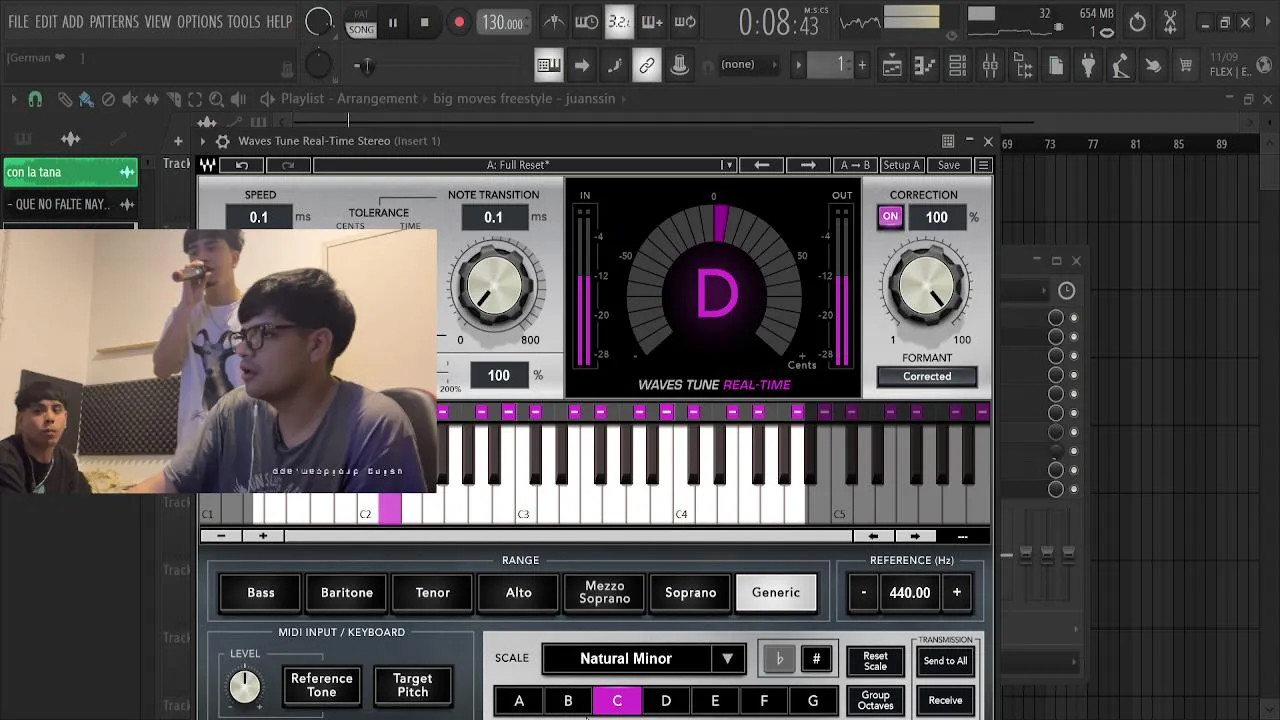Toggle loop recording icon
Image resolution: width=1280 pixels, height=720 pixels.
click(x=685, y=22)
